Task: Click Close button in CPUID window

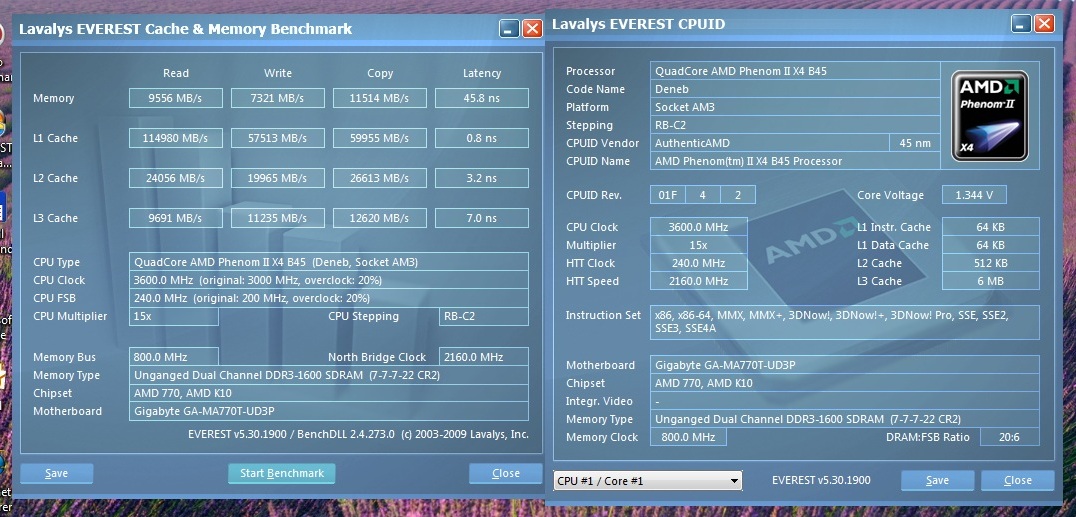Action: point(1018,480)
